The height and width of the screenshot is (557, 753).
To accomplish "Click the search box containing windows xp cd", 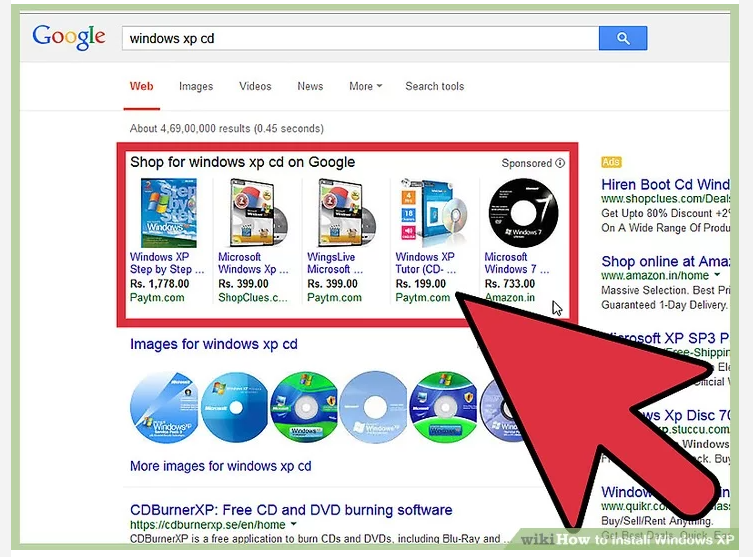I will [360, 38].
